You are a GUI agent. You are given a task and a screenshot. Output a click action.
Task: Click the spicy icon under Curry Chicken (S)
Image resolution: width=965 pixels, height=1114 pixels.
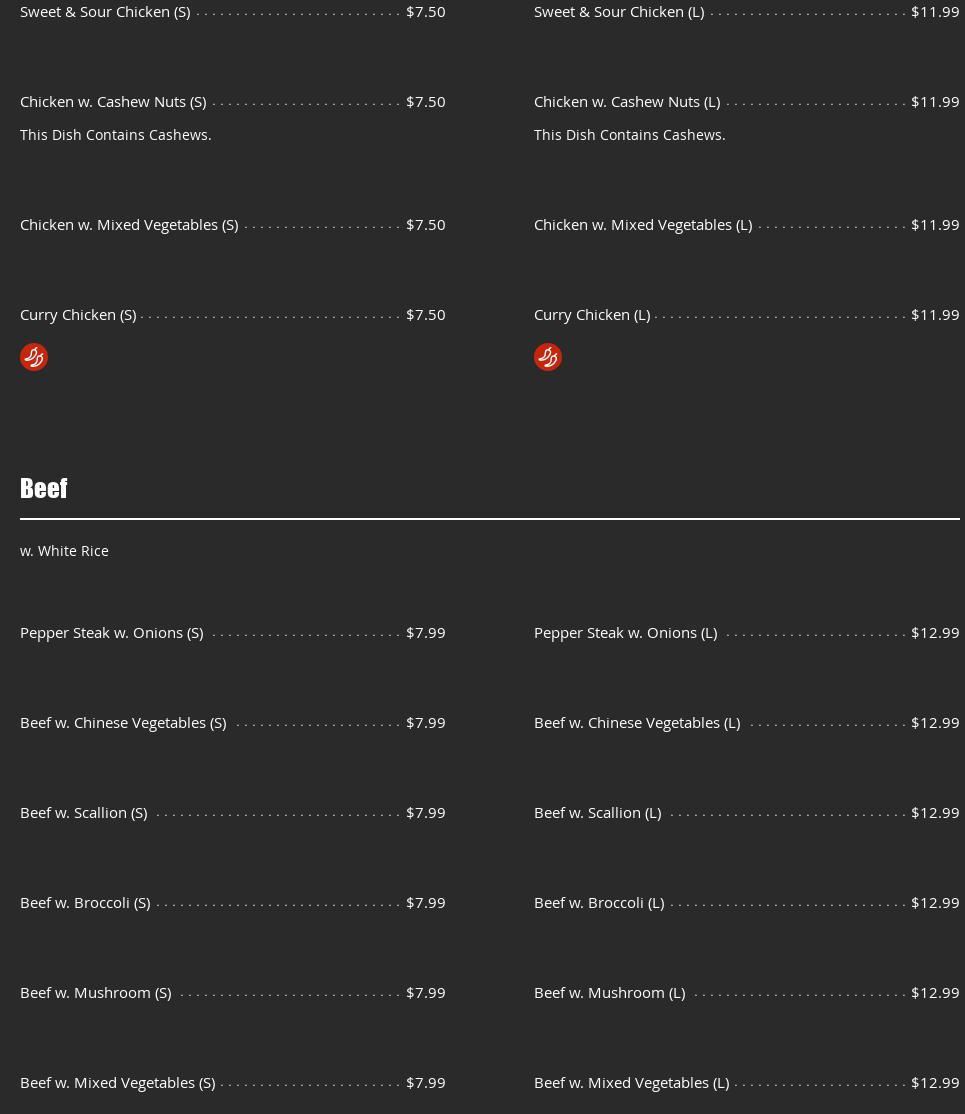[34, 357]
